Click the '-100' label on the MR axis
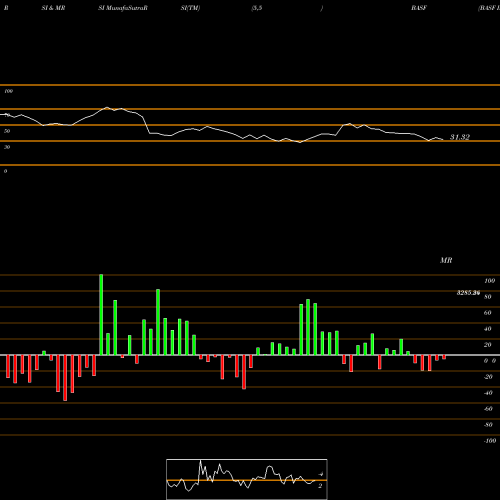 coord(490,441)
